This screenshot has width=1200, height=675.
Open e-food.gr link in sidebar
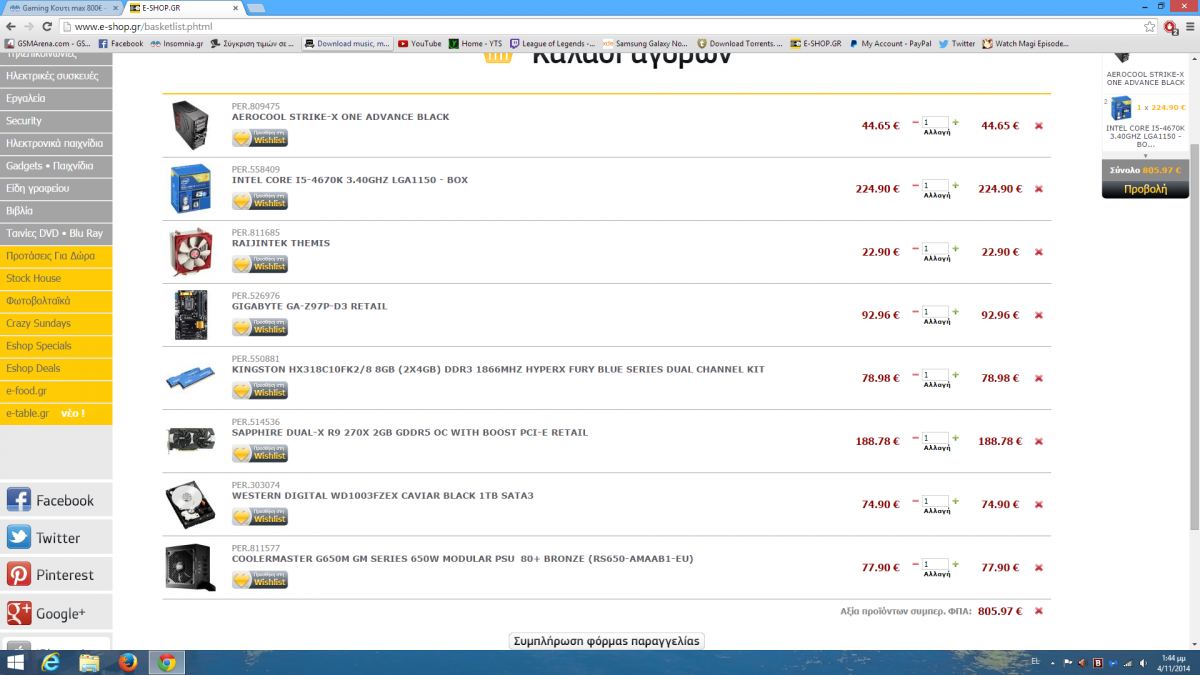point(56,391)
